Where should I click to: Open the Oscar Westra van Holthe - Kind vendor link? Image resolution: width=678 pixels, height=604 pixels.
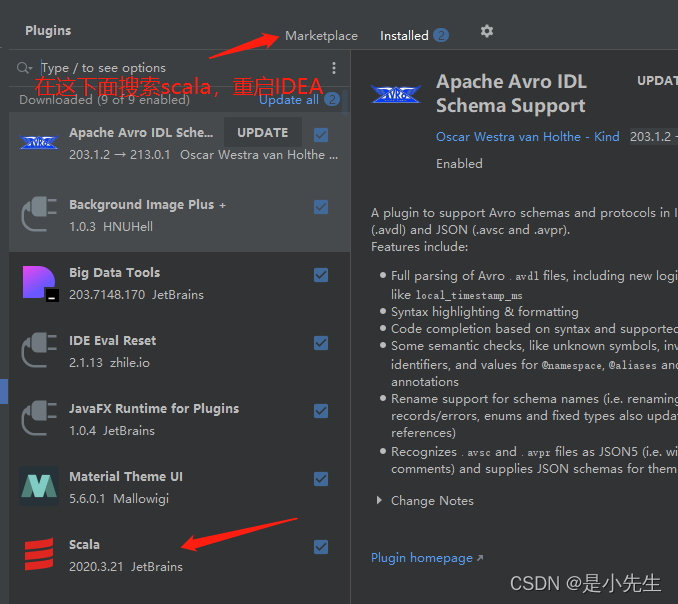528,137
